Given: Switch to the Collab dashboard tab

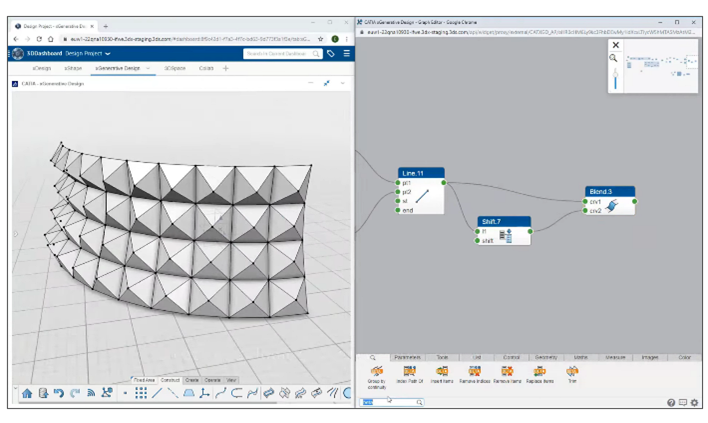Looking at the screenshot, I should pos(206,68).
